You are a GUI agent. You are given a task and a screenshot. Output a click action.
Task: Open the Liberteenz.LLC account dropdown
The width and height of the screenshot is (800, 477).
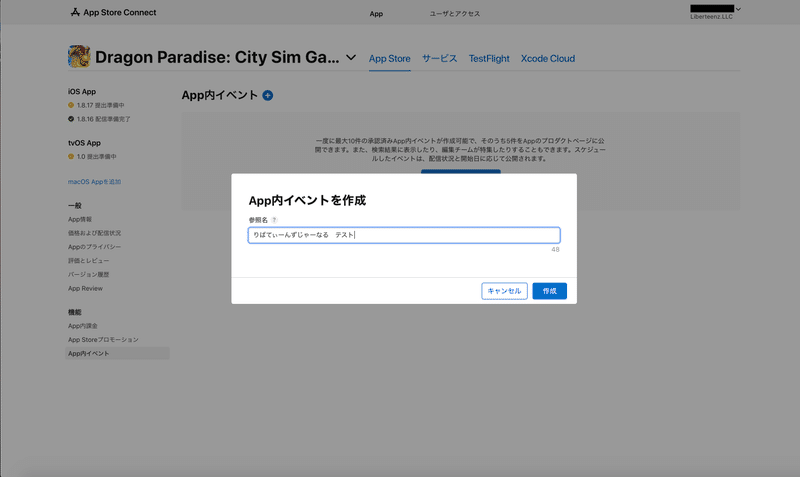pyautogui.click(x=715, y=12)
